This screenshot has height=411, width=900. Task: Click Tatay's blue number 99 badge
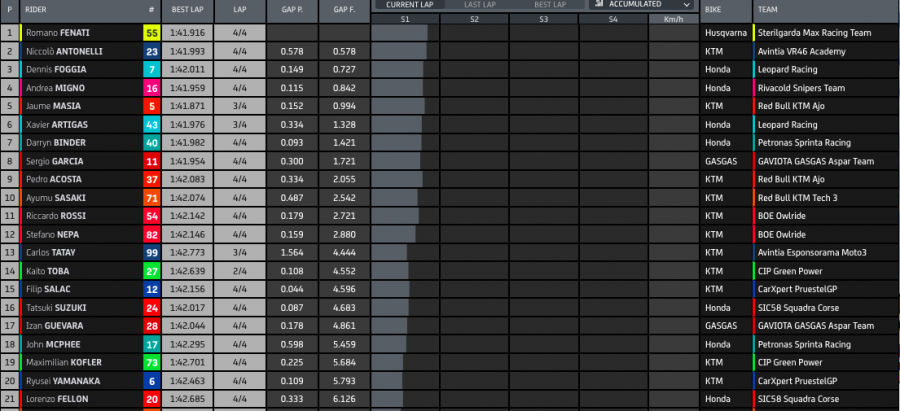click(151, 253)
